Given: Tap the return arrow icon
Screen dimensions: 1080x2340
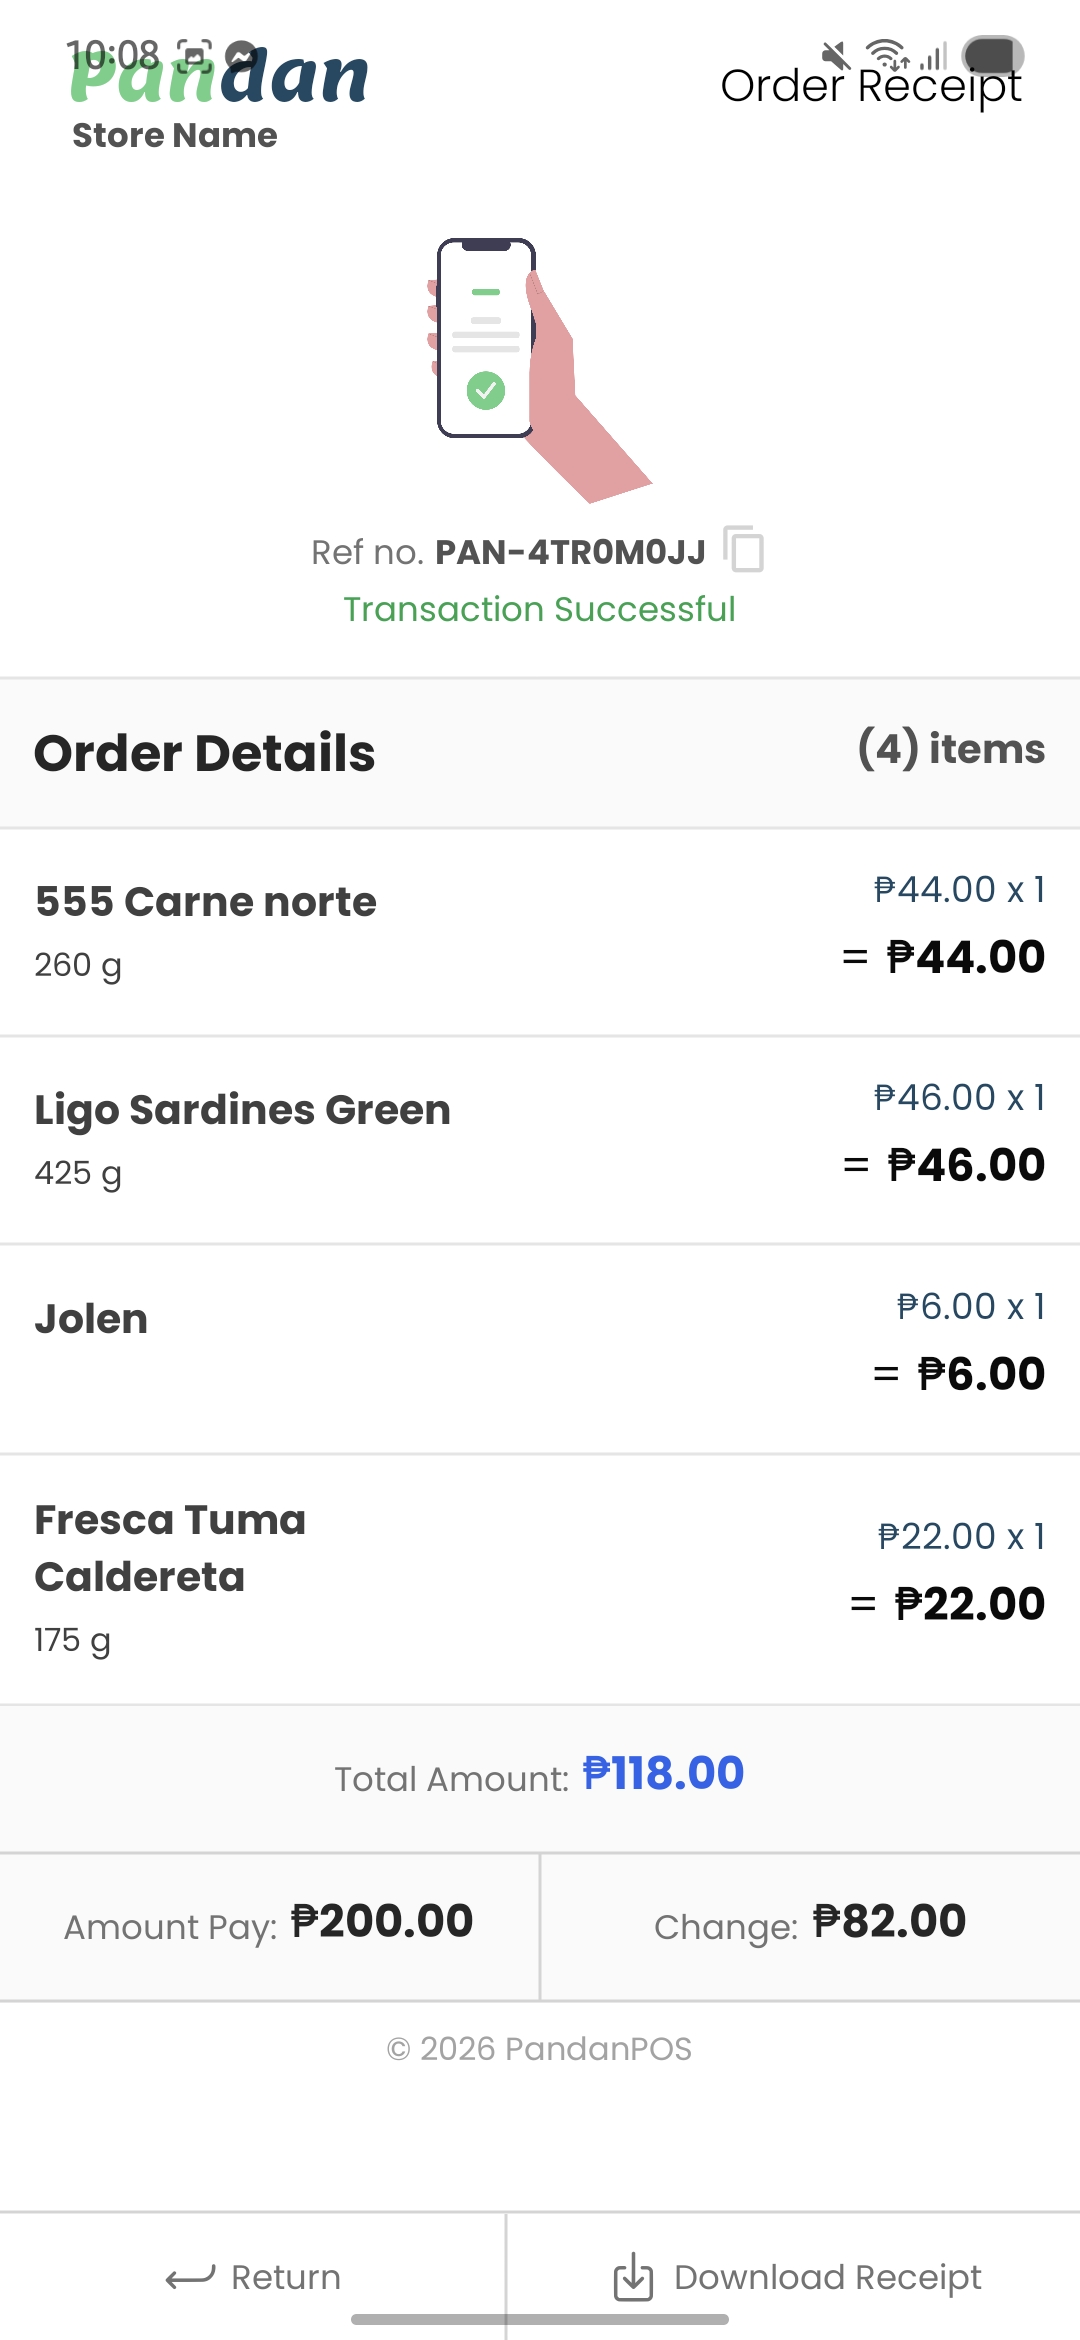Looking at the screenshot, I should point(190,2277).
